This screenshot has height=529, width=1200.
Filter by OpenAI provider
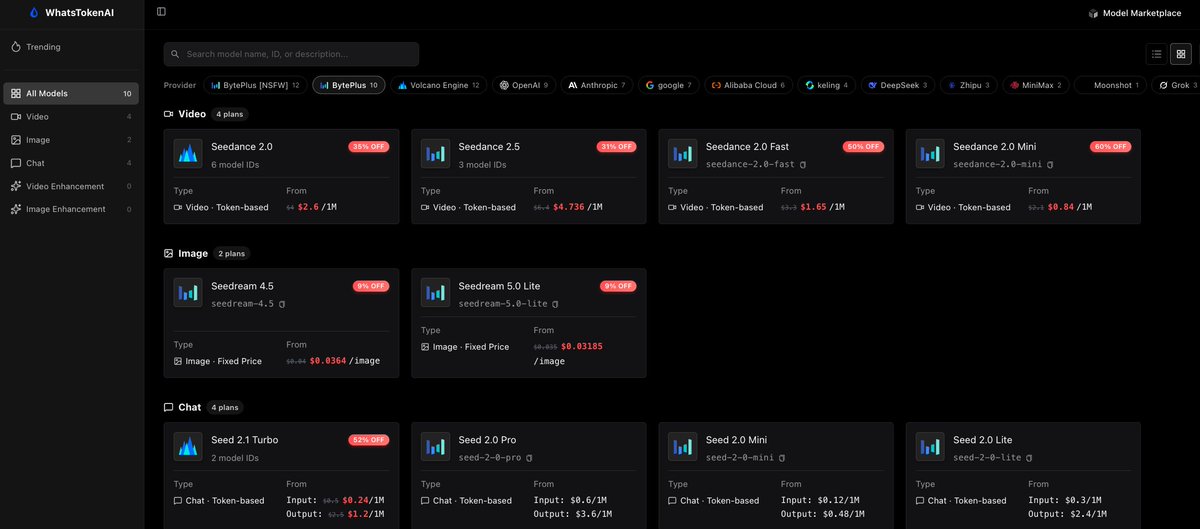pyautogui.click(x=524, y=85)
